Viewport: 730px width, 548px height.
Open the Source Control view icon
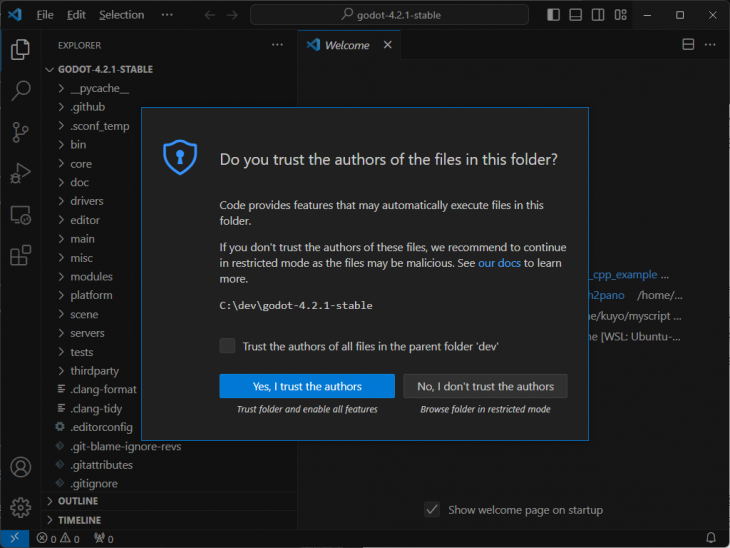pos(20,132)
